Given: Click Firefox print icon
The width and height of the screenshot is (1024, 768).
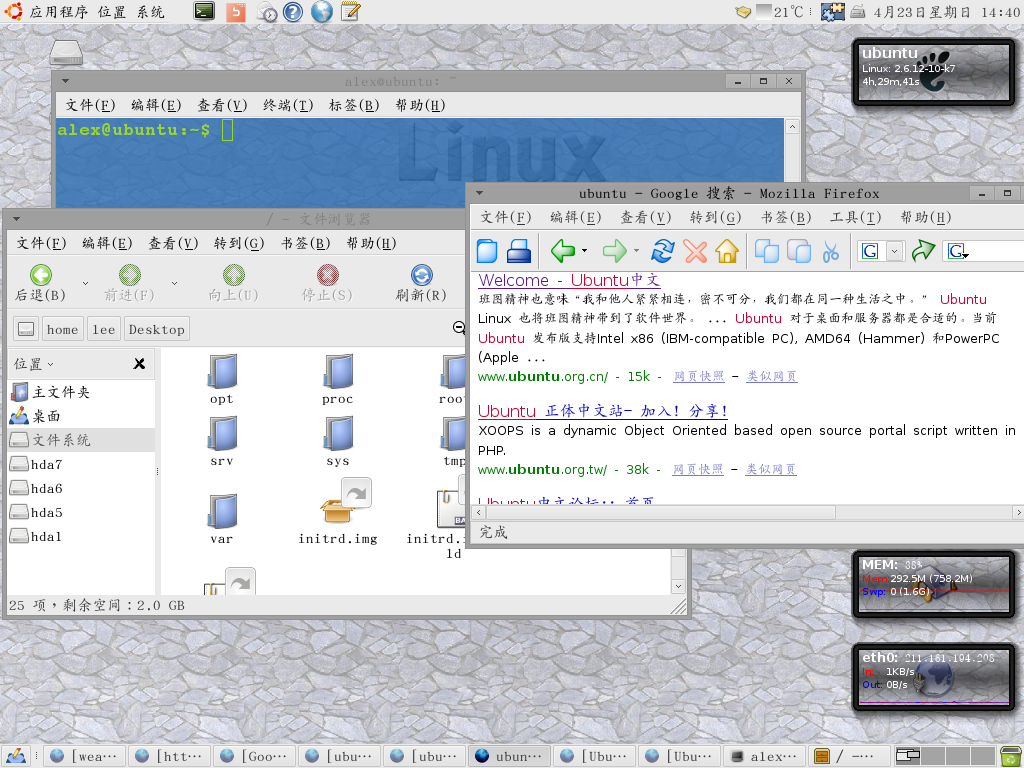Looking at the screenshot, I should (519, 251).
